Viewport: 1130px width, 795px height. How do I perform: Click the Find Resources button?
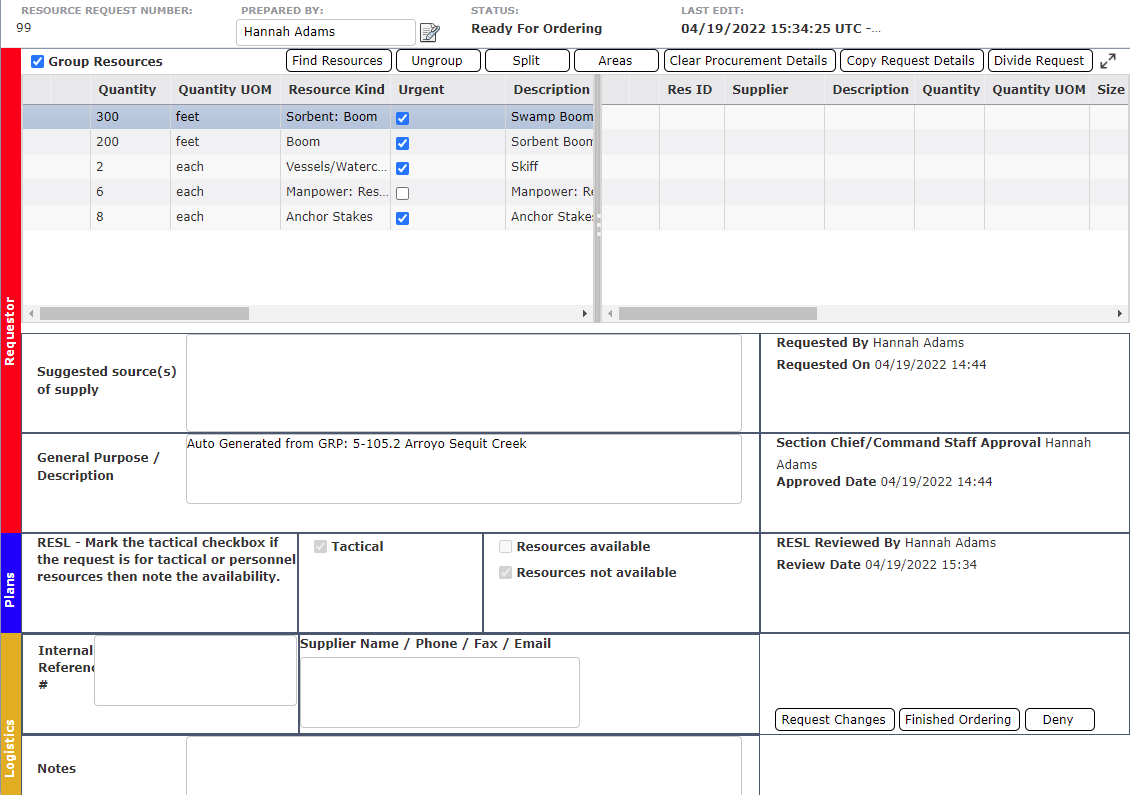[x=338, y=60]
